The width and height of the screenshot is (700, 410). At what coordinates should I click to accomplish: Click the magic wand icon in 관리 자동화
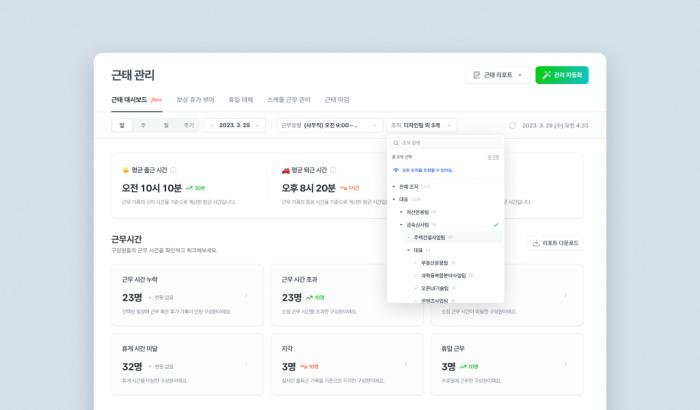coord(546,75)
